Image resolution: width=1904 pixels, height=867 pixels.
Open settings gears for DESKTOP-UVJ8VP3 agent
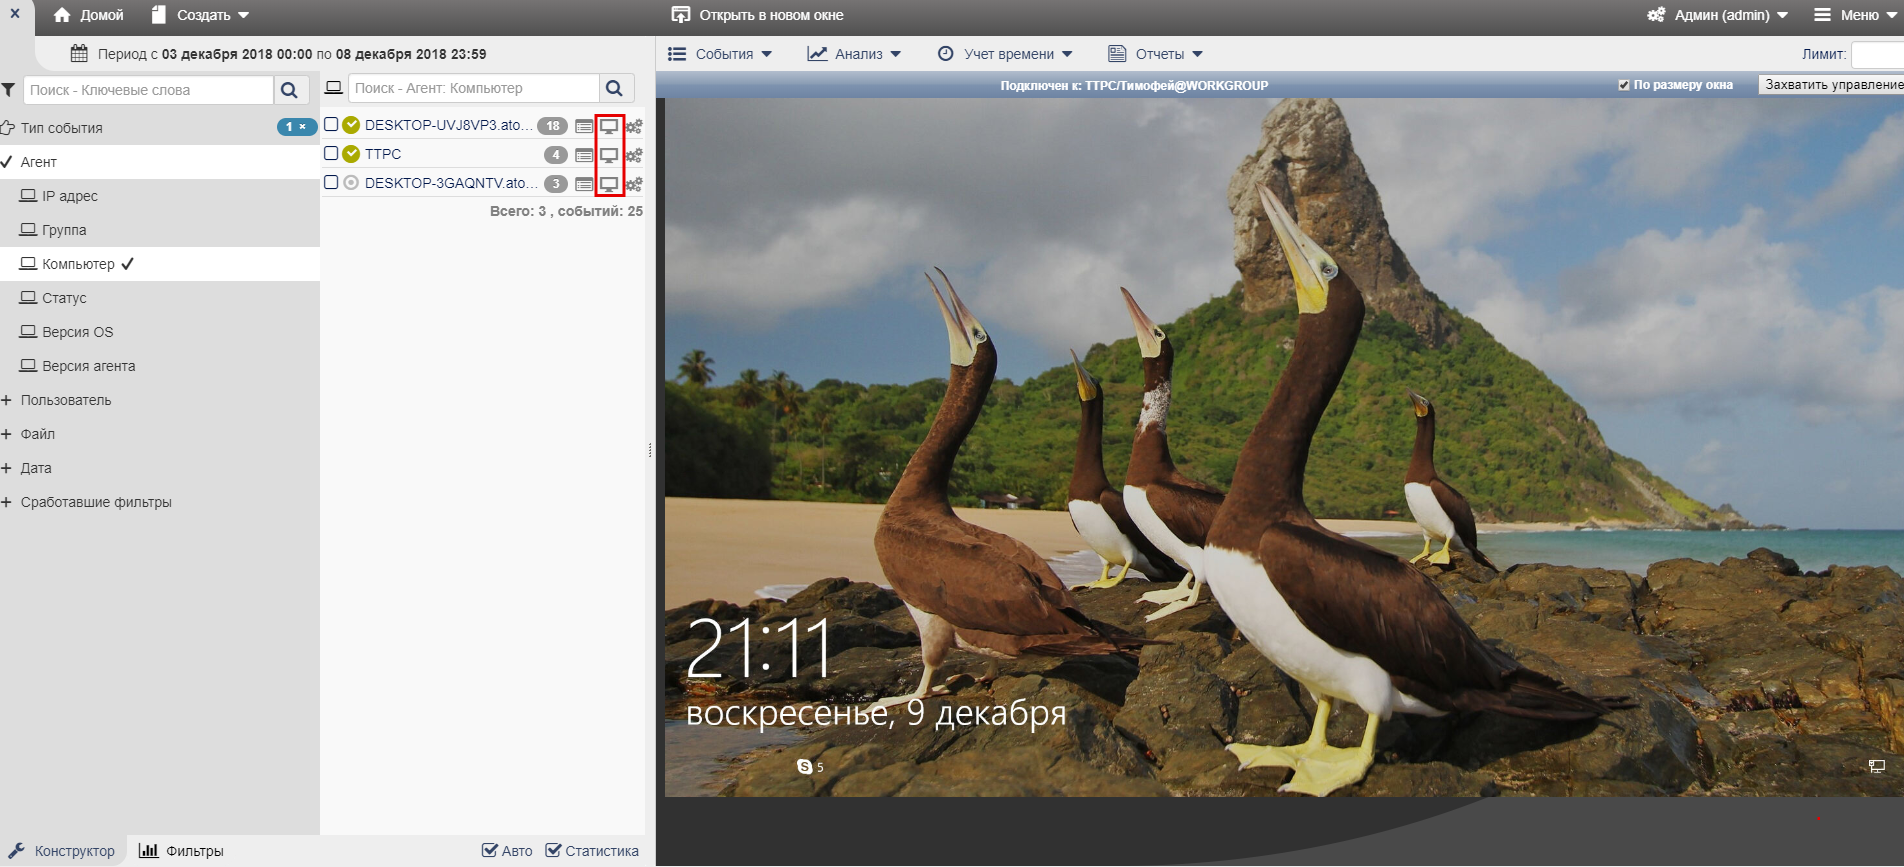[x=634, y=126]
